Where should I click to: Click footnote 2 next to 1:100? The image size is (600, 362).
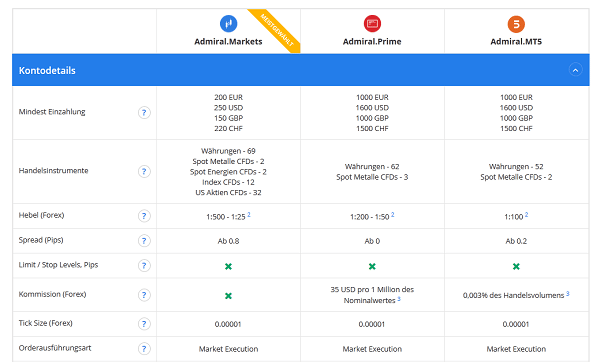tap(526, 215)
